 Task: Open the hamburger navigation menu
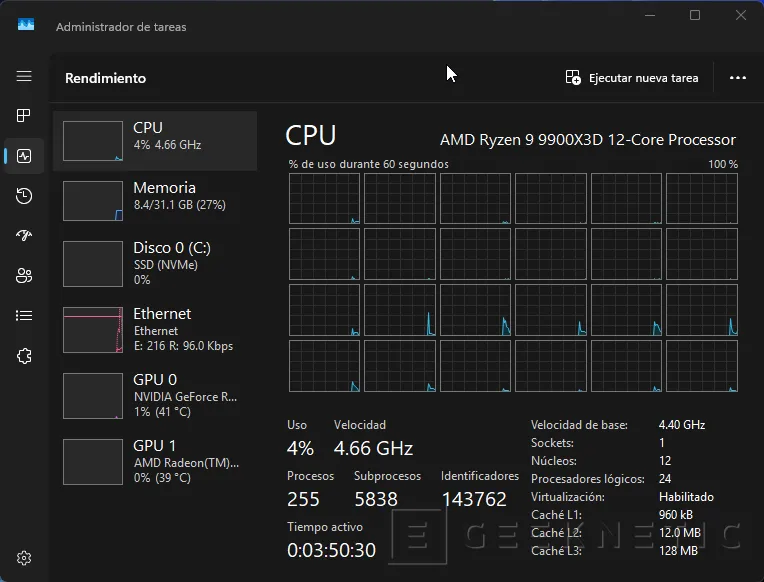click(x=24, y=77)
